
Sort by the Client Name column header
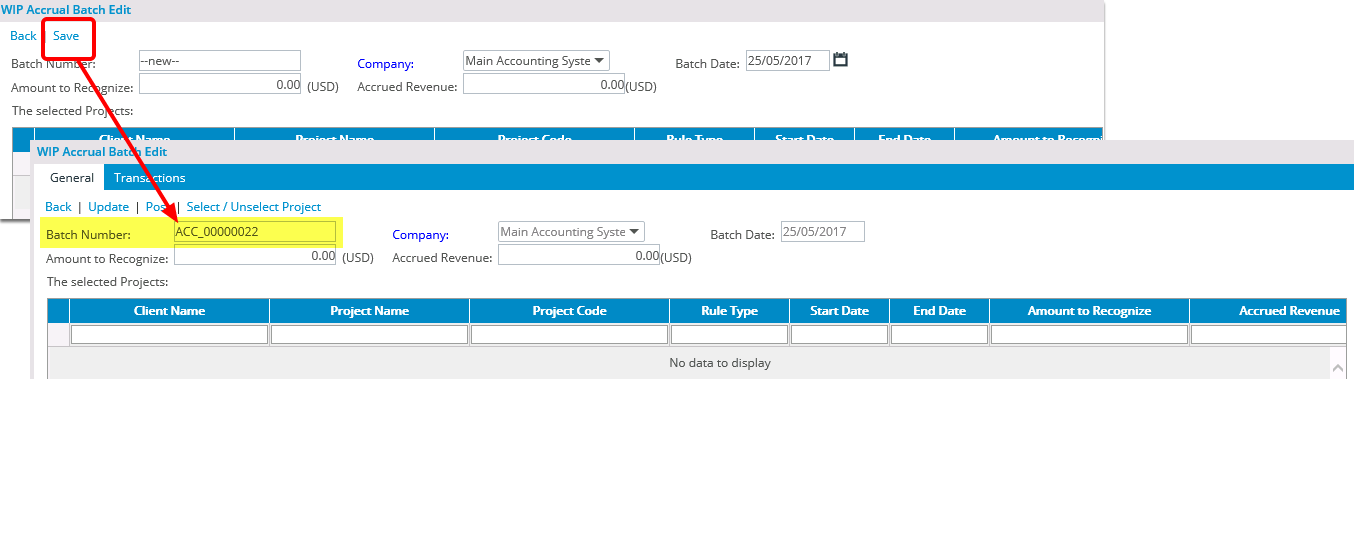click(x=169, y=311)
